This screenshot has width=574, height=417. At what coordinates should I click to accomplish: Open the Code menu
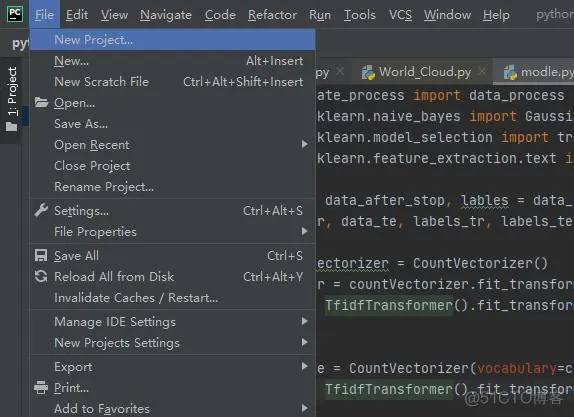(220, 15)
